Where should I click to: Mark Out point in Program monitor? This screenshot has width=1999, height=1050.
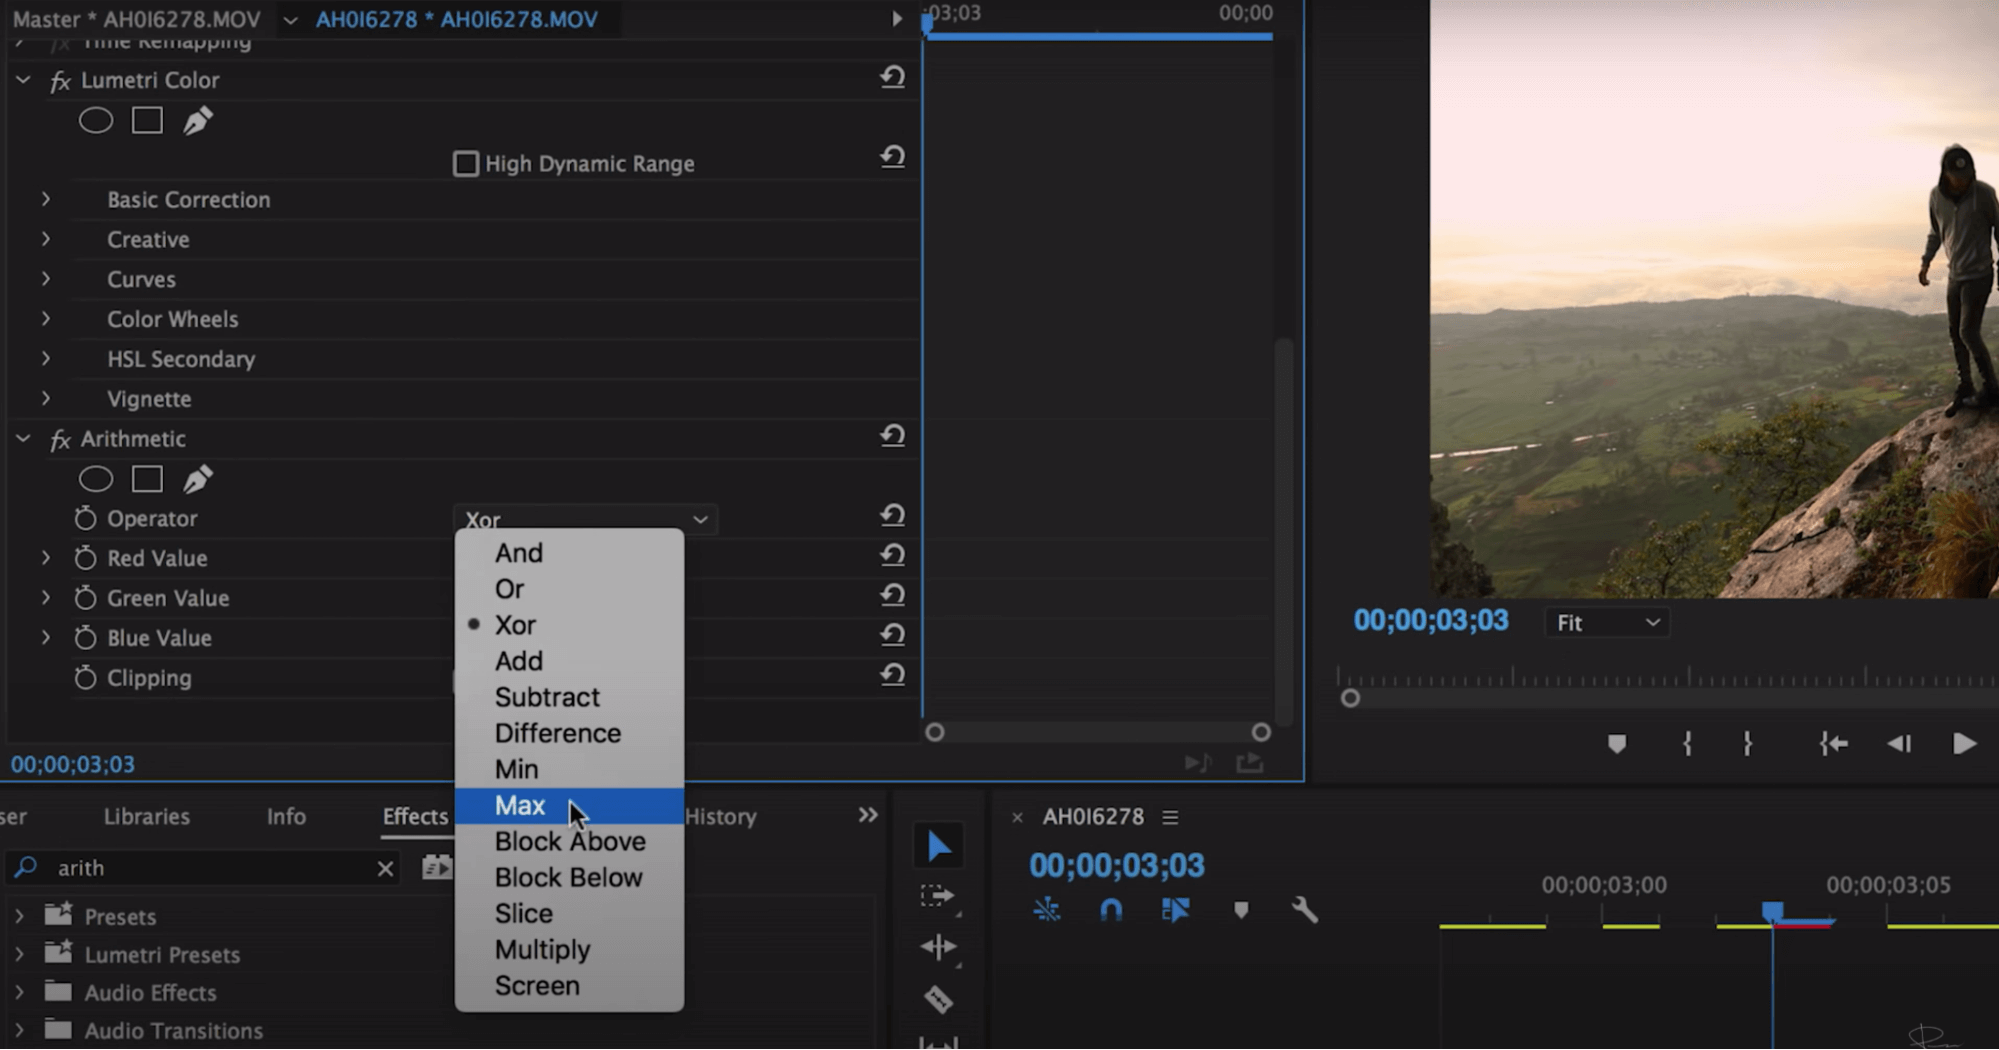1747,744
